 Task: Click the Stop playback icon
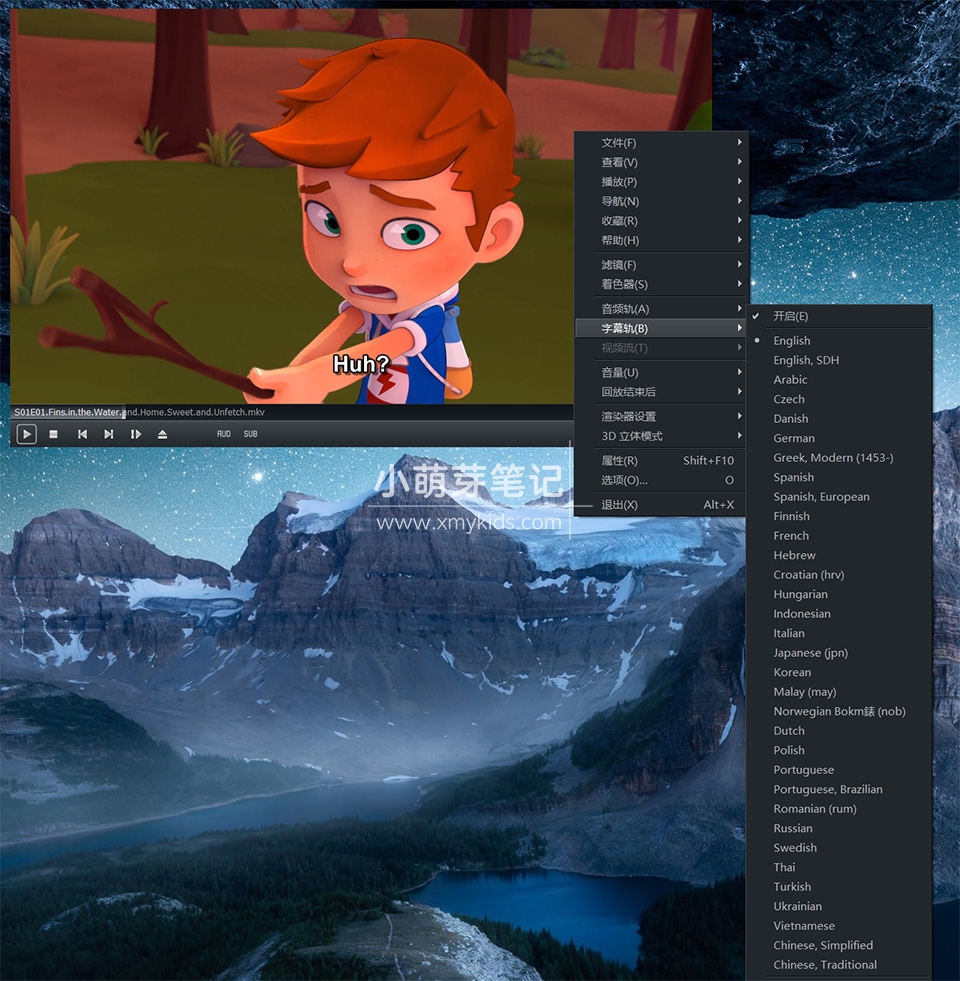pos(54,434)
